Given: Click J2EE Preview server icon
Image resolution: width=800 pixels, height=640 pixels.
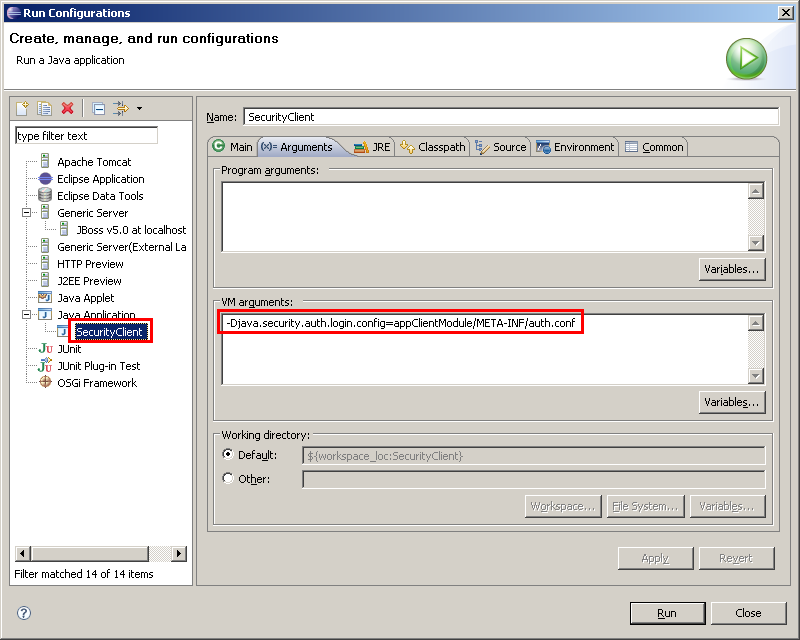Looking at the screenshot, I should click(45, 281).
